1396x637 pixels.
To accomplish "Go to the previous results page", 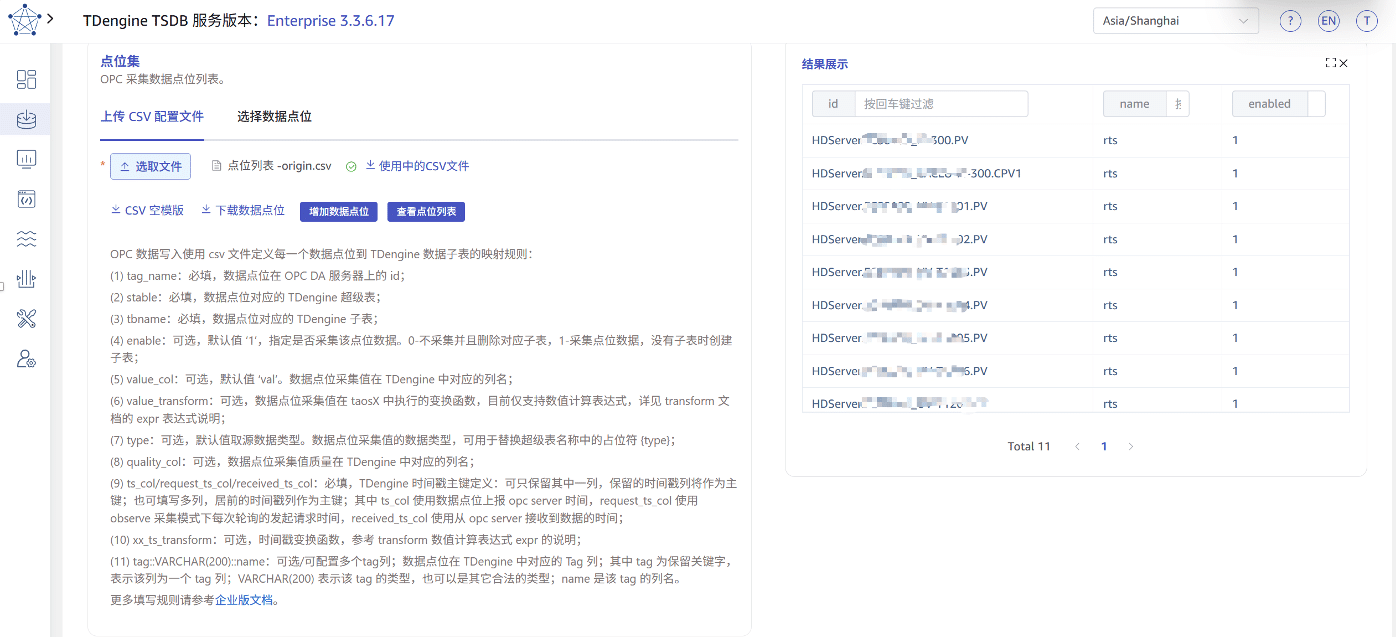I will point(1077,447).
